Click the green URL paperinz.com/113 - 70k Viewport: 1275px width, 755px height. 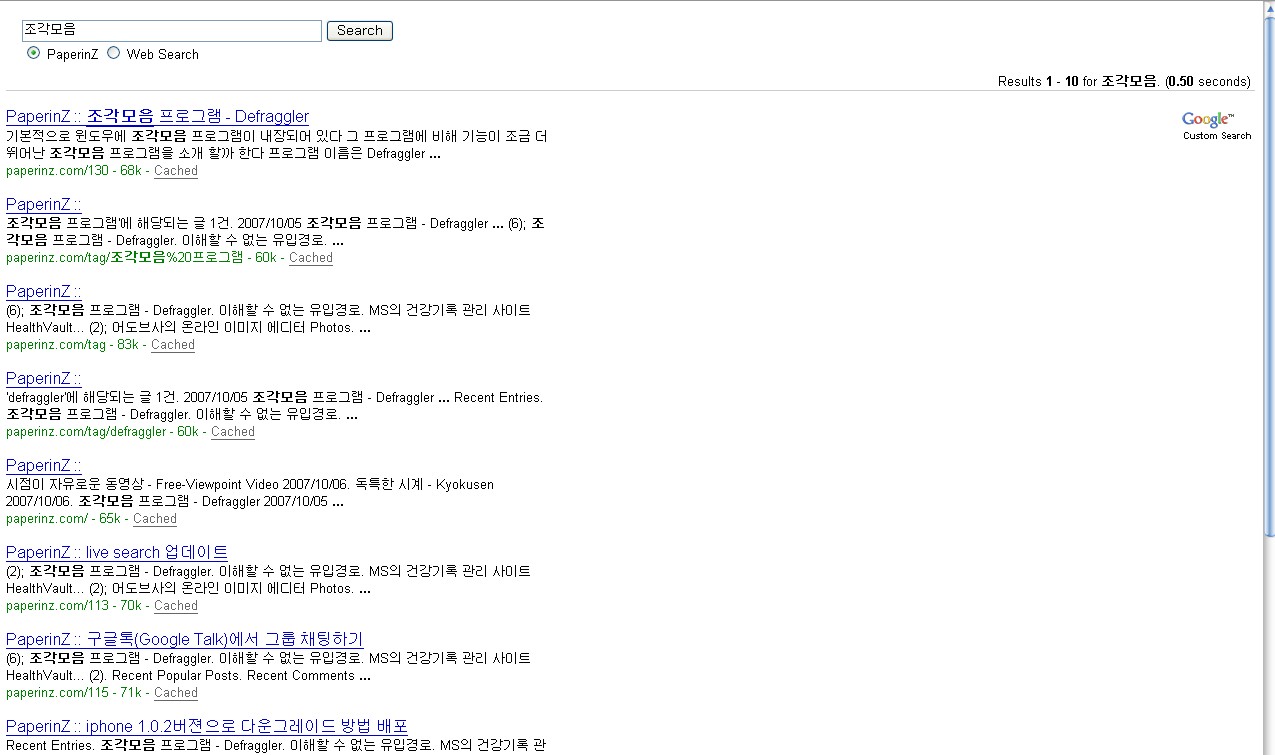[x=74, y=606]
